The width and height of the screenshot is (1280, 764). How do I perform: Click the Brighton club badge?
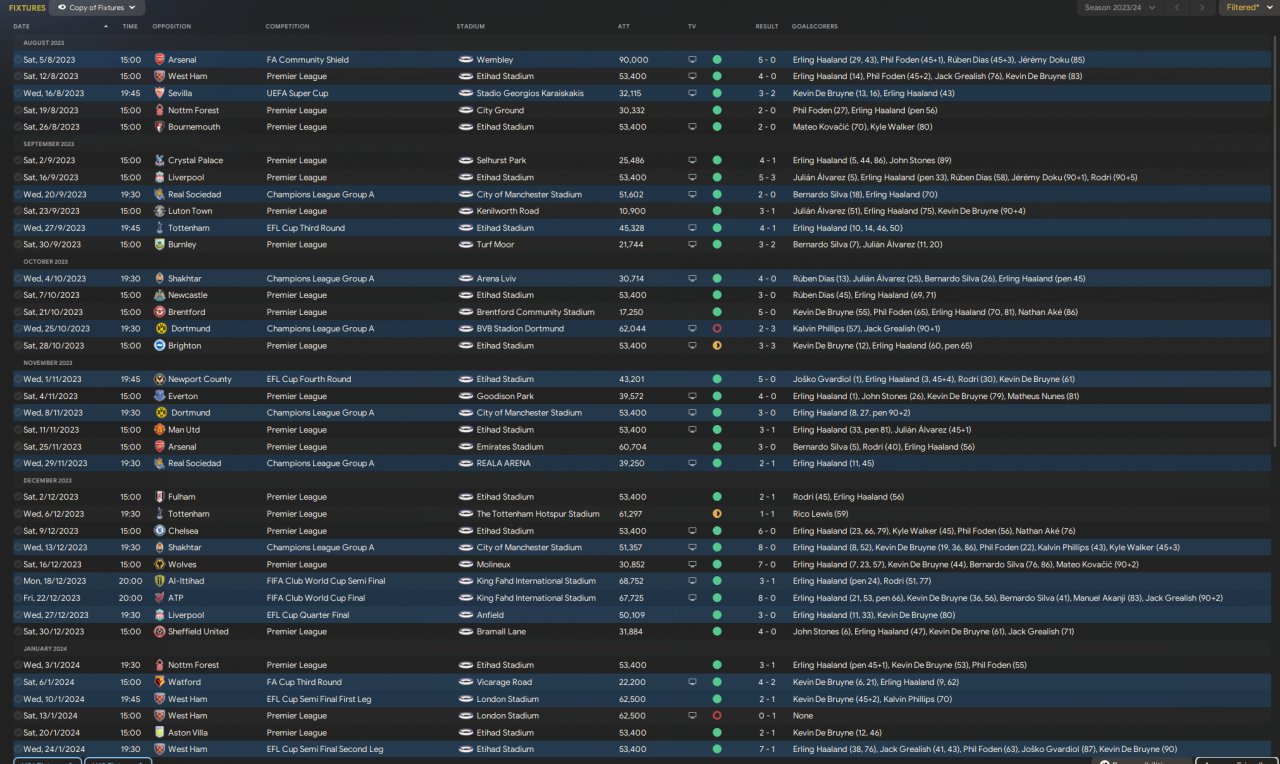(160, 346)
